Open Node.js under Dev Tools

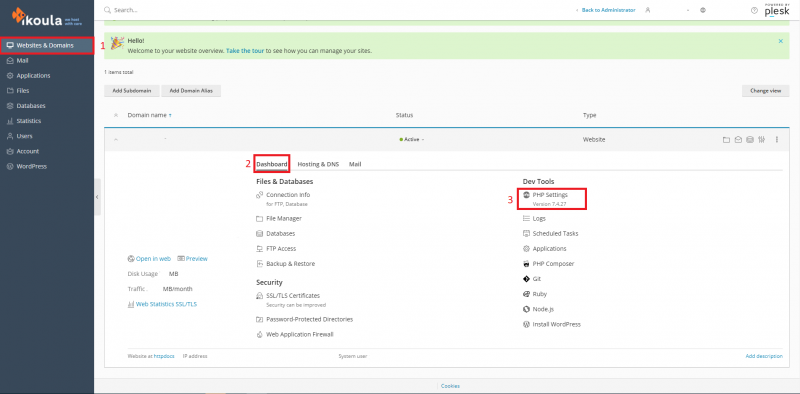click(543, 309)
